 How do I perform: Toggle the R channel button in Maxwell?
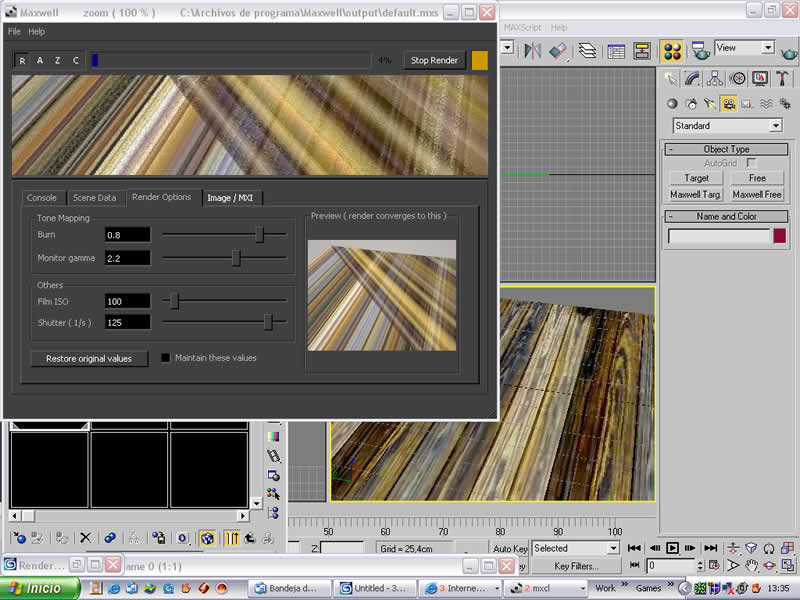click(x=23, y=60)
